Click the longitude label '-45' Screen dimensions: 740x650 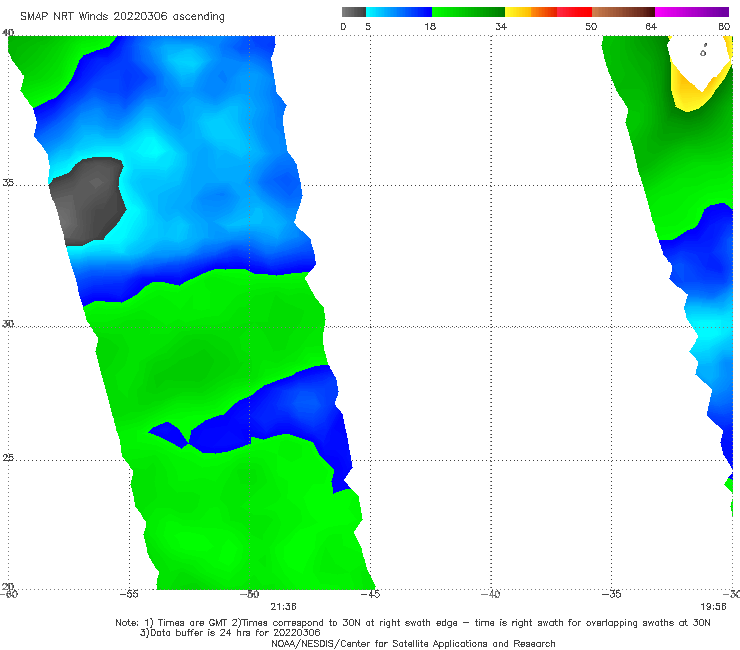pos(370,594)
